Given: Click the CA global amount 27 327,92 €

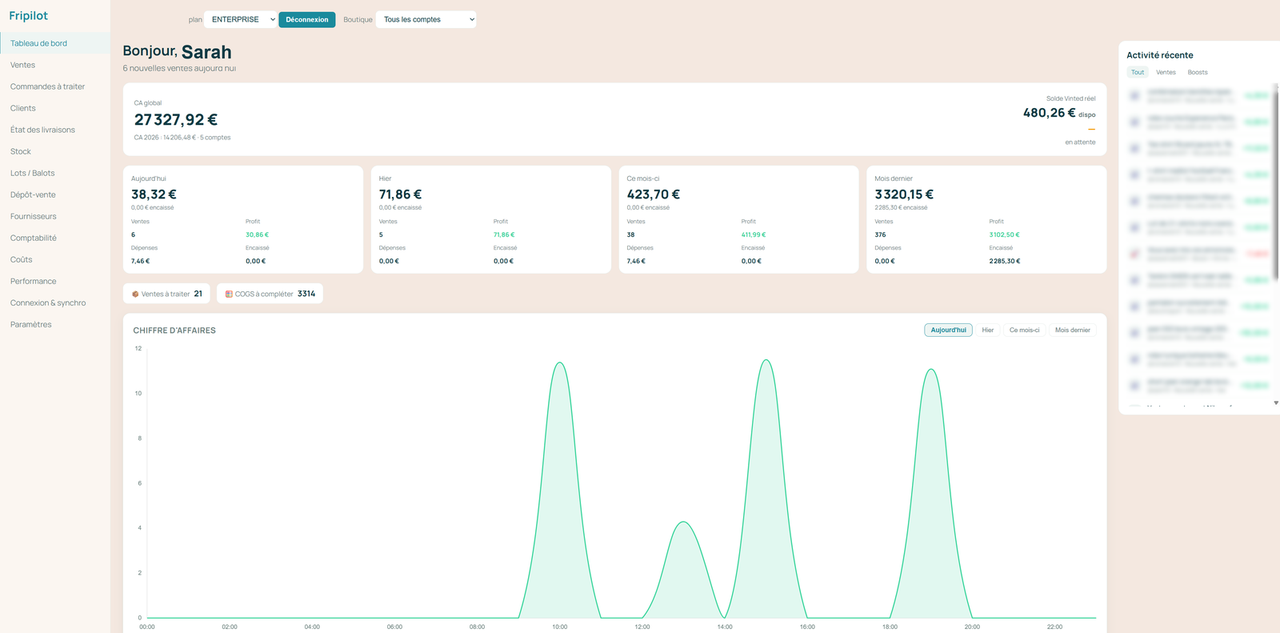Looking at the screenshot, I should click(x=176, y=120).
